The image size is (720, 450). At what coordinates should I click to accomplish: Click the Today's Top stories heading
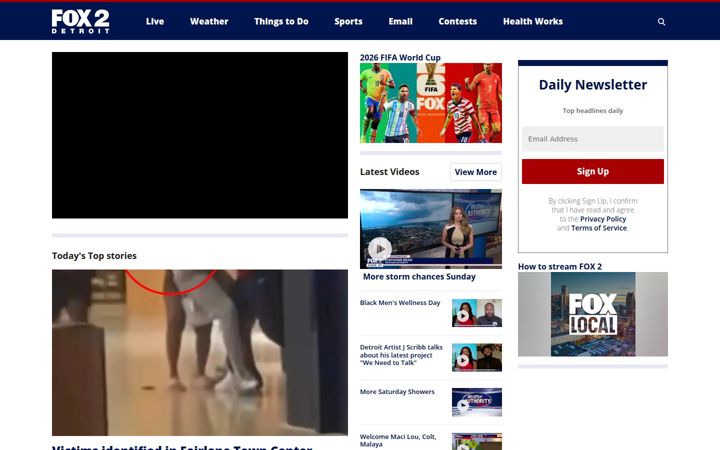coord(94,256)
